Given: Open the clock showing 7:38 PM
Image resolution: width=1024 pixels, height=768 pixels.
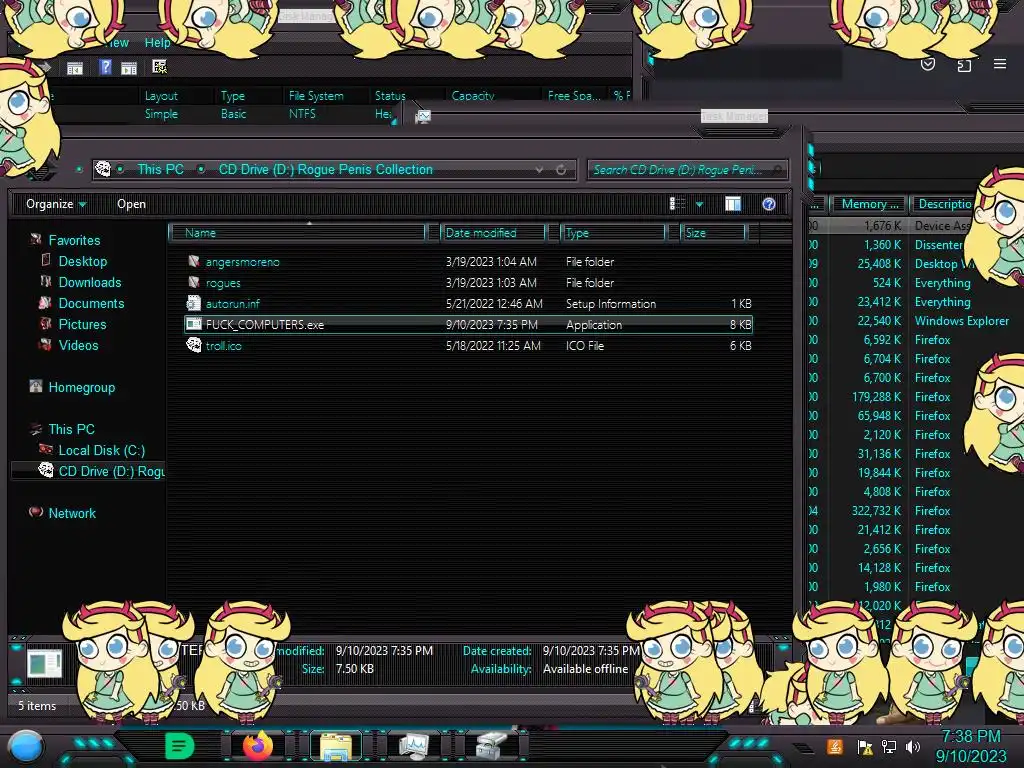Looking at the screenshot, I should pyautogui.click(x=971, y=746).
